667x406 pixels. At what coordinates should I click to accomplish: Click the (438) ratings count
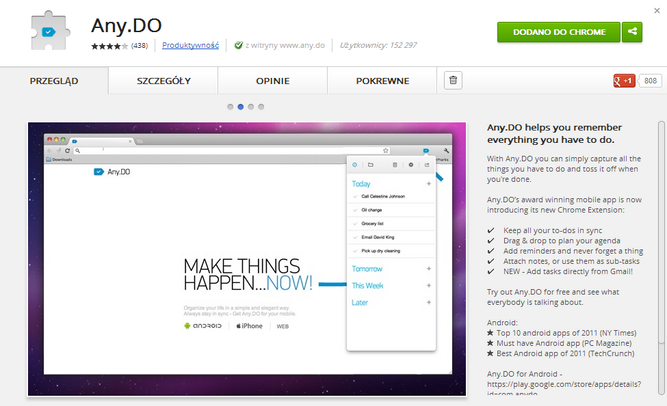pyautogui.click(x=139, y=46)
